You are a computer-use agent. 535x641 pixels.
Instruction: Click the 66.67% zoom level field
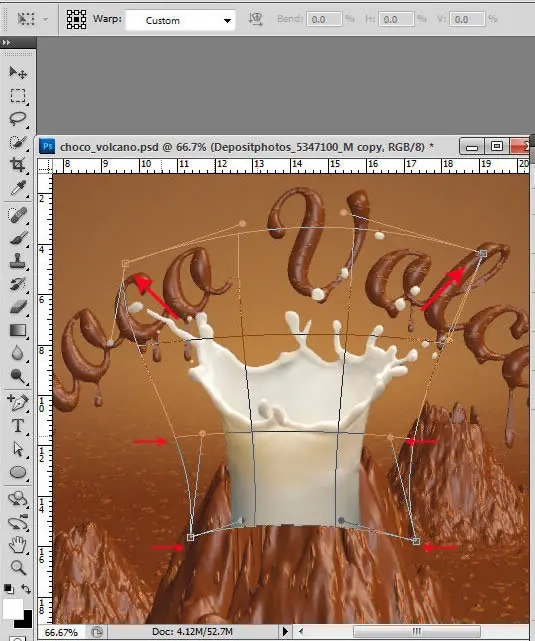[61, 632]
